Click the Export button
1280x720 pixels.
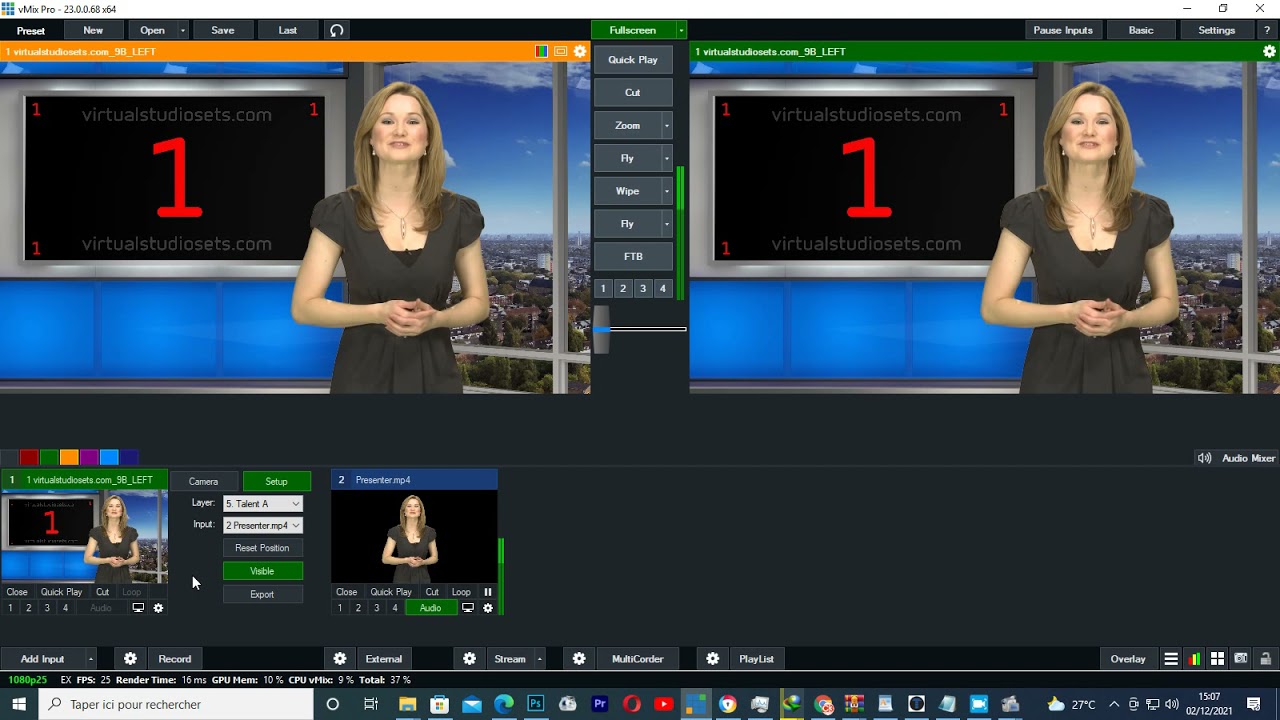(x=262, y=594)
